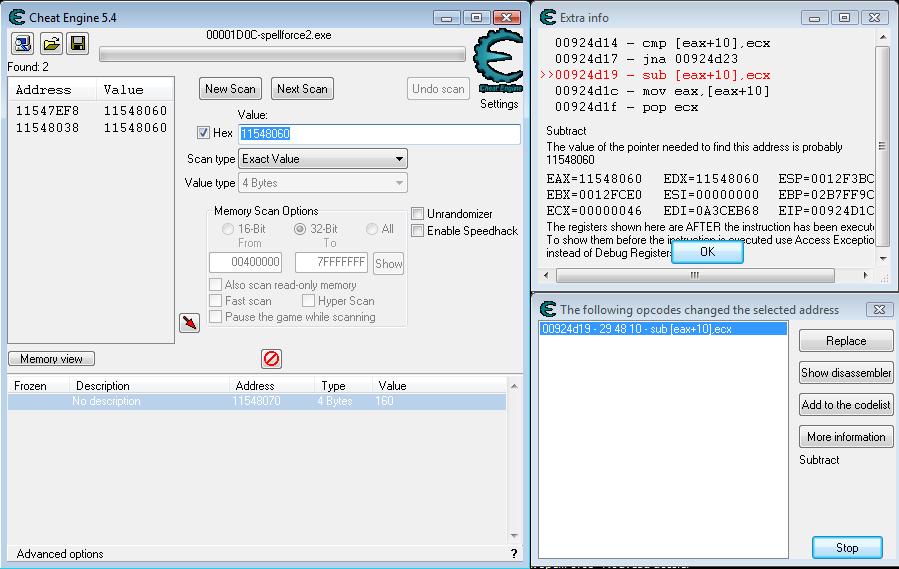Click the floppy disk save icon
This screenshot has width=899, height=569.
(x=78, y=43)
